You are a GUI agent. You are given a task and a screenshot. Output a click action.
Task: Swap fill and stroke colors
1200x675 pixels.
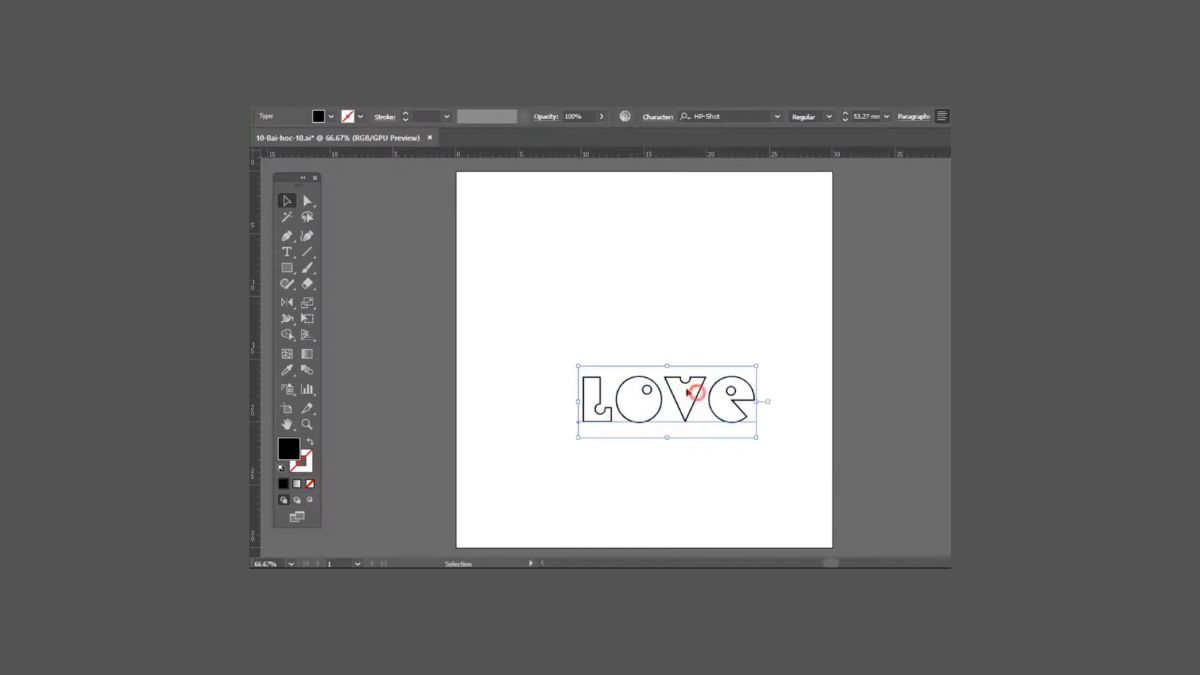(309, 442)
